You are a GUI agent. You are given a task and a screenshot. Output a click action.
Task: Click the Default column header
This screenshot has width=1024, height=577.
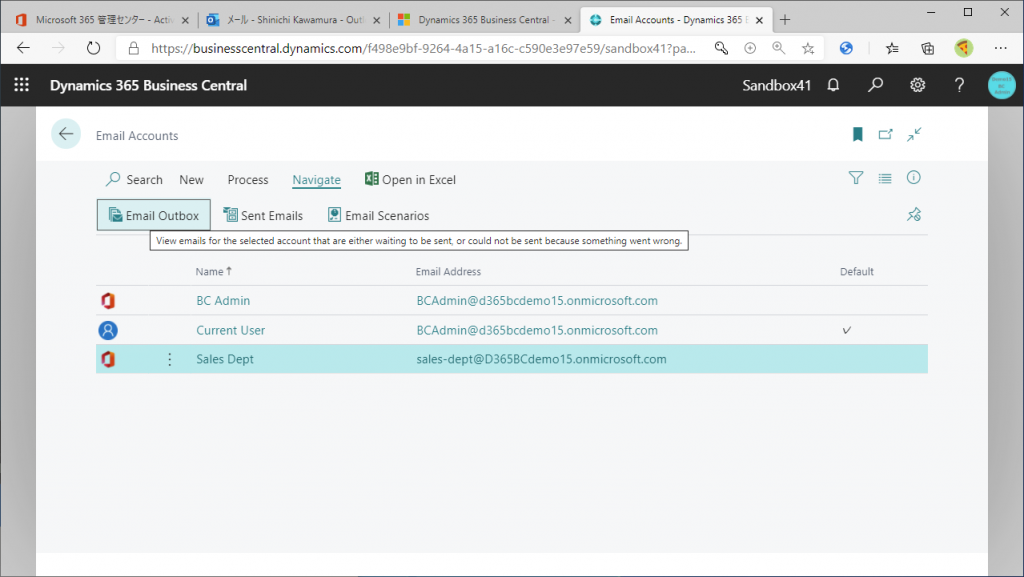(856, 272)
